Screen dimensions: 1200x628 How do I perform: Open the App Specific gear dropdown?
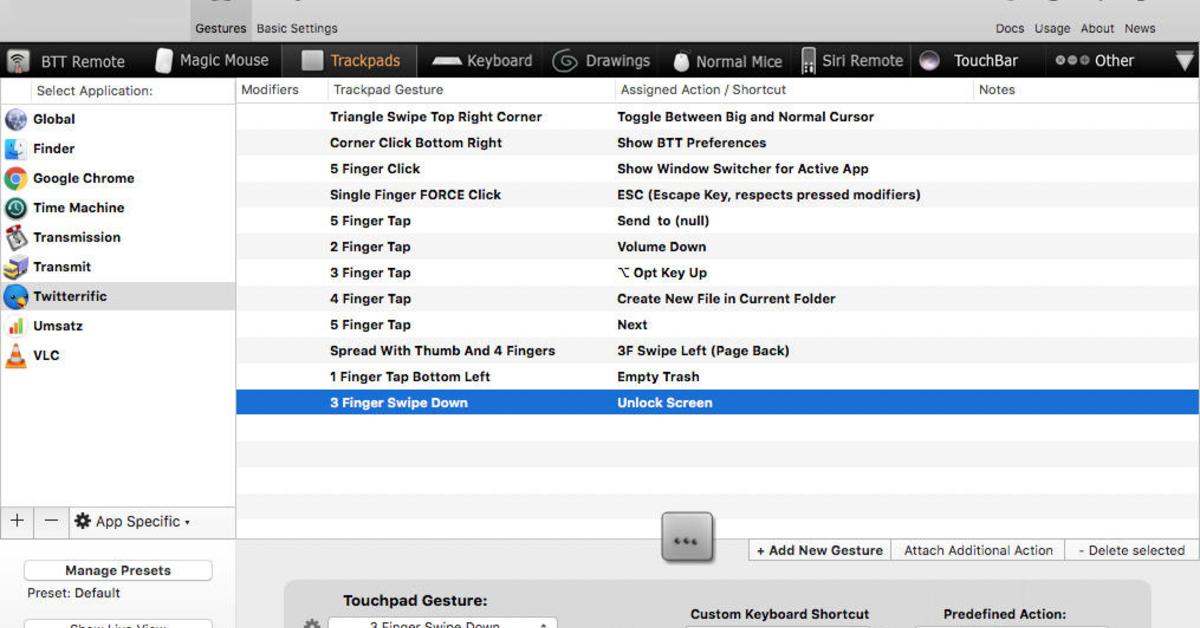click(x=132, y=521)
